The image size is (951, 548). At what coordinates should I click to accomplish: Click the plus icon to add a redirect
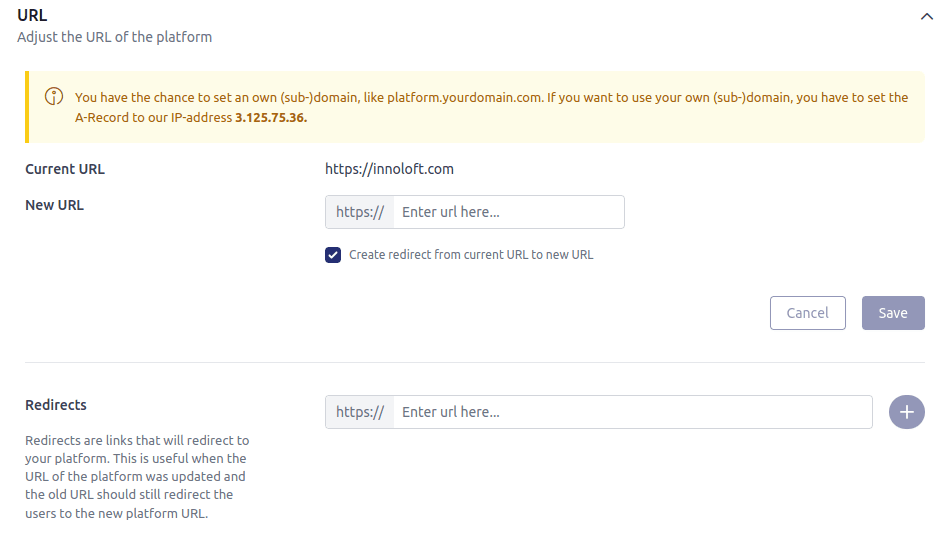click(x=906, y=412)
